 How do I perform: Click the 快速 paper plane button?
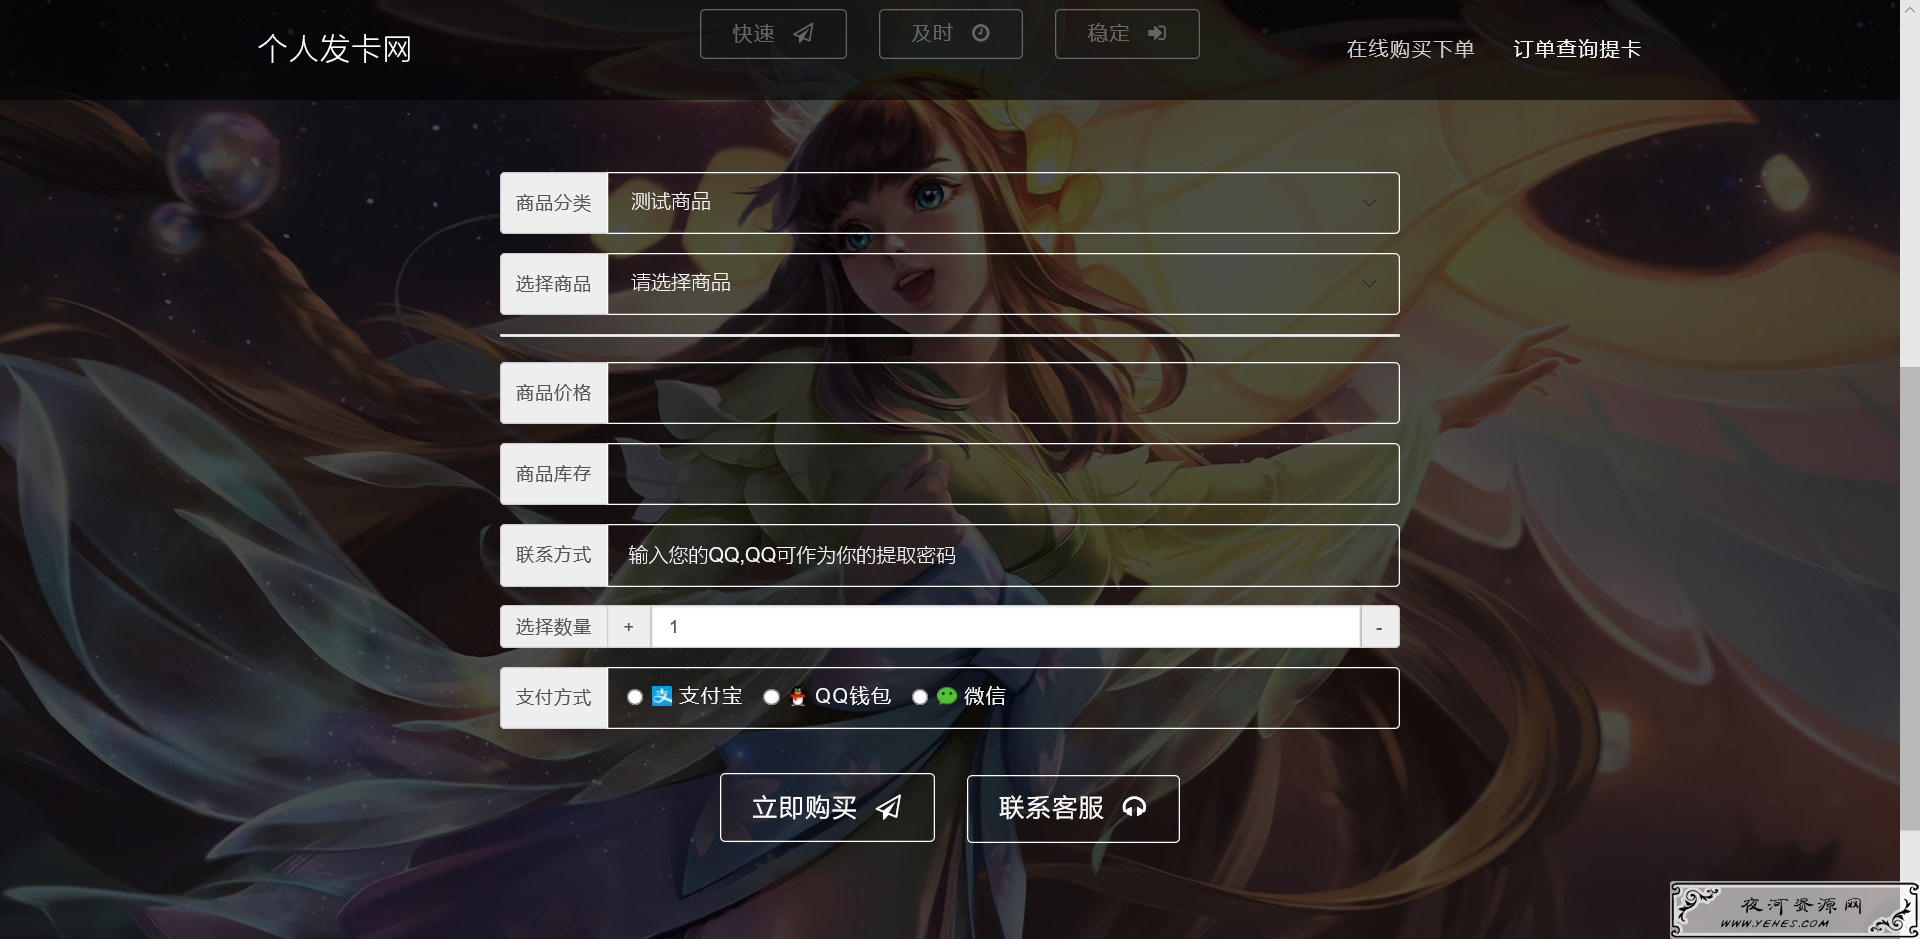(773, 34)
